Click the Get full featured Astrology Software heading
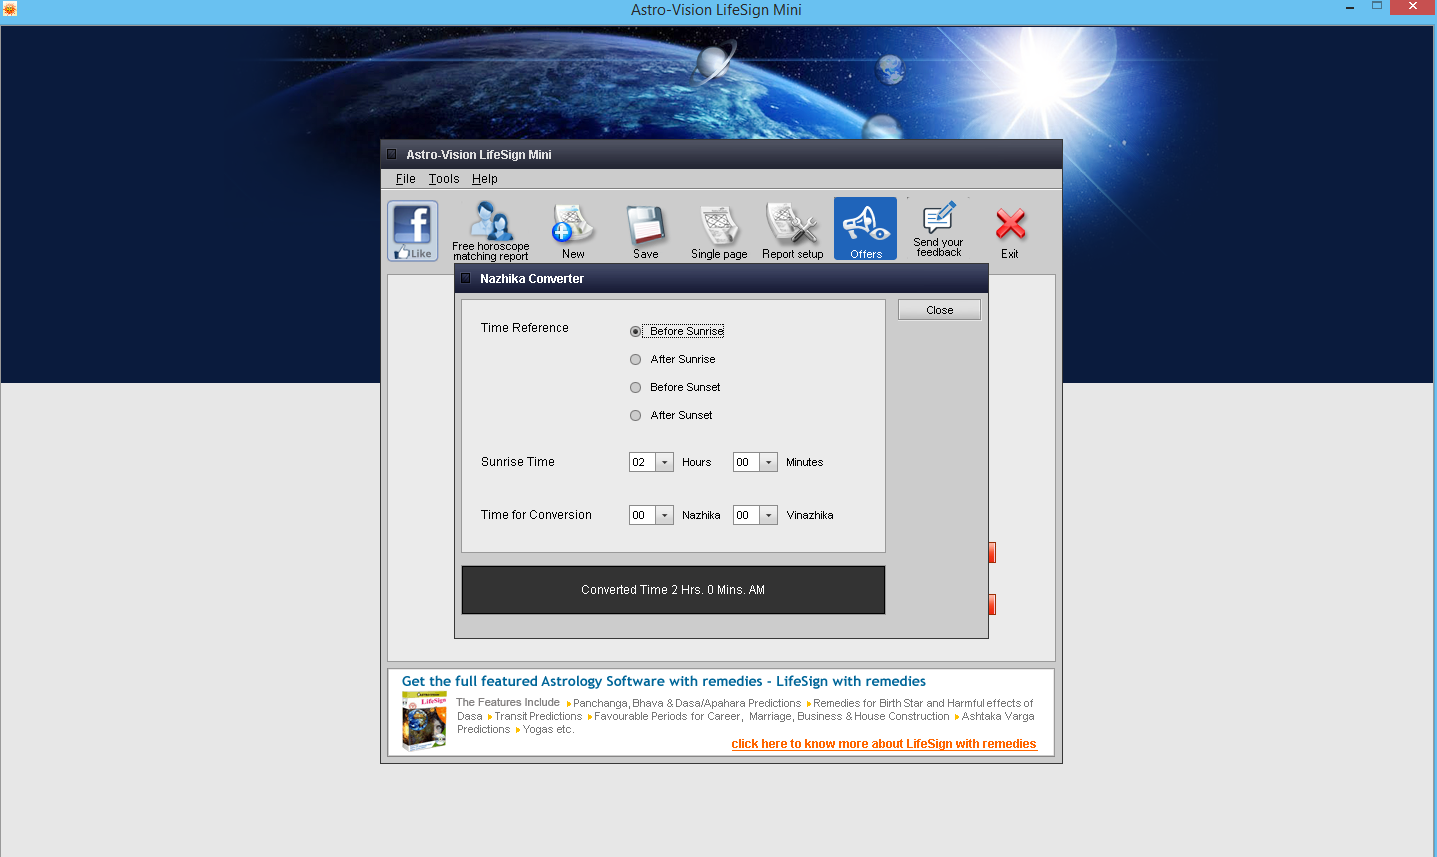 664,681
